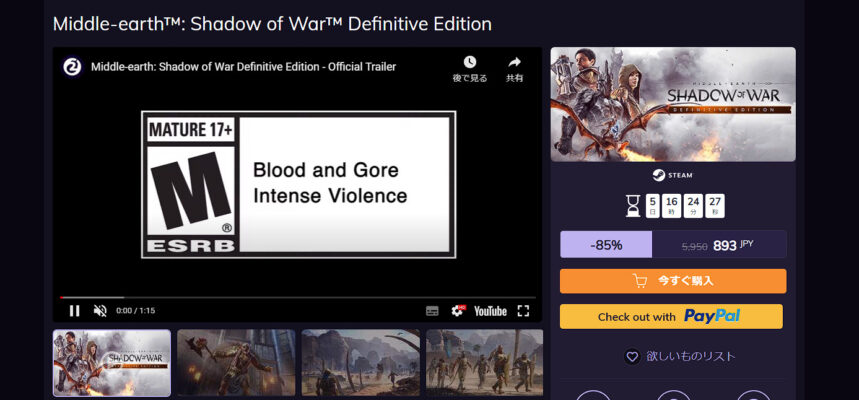Screen dimensions: 859x400
Task: Click the game cover banner image
Action: (x=673, y=104)
